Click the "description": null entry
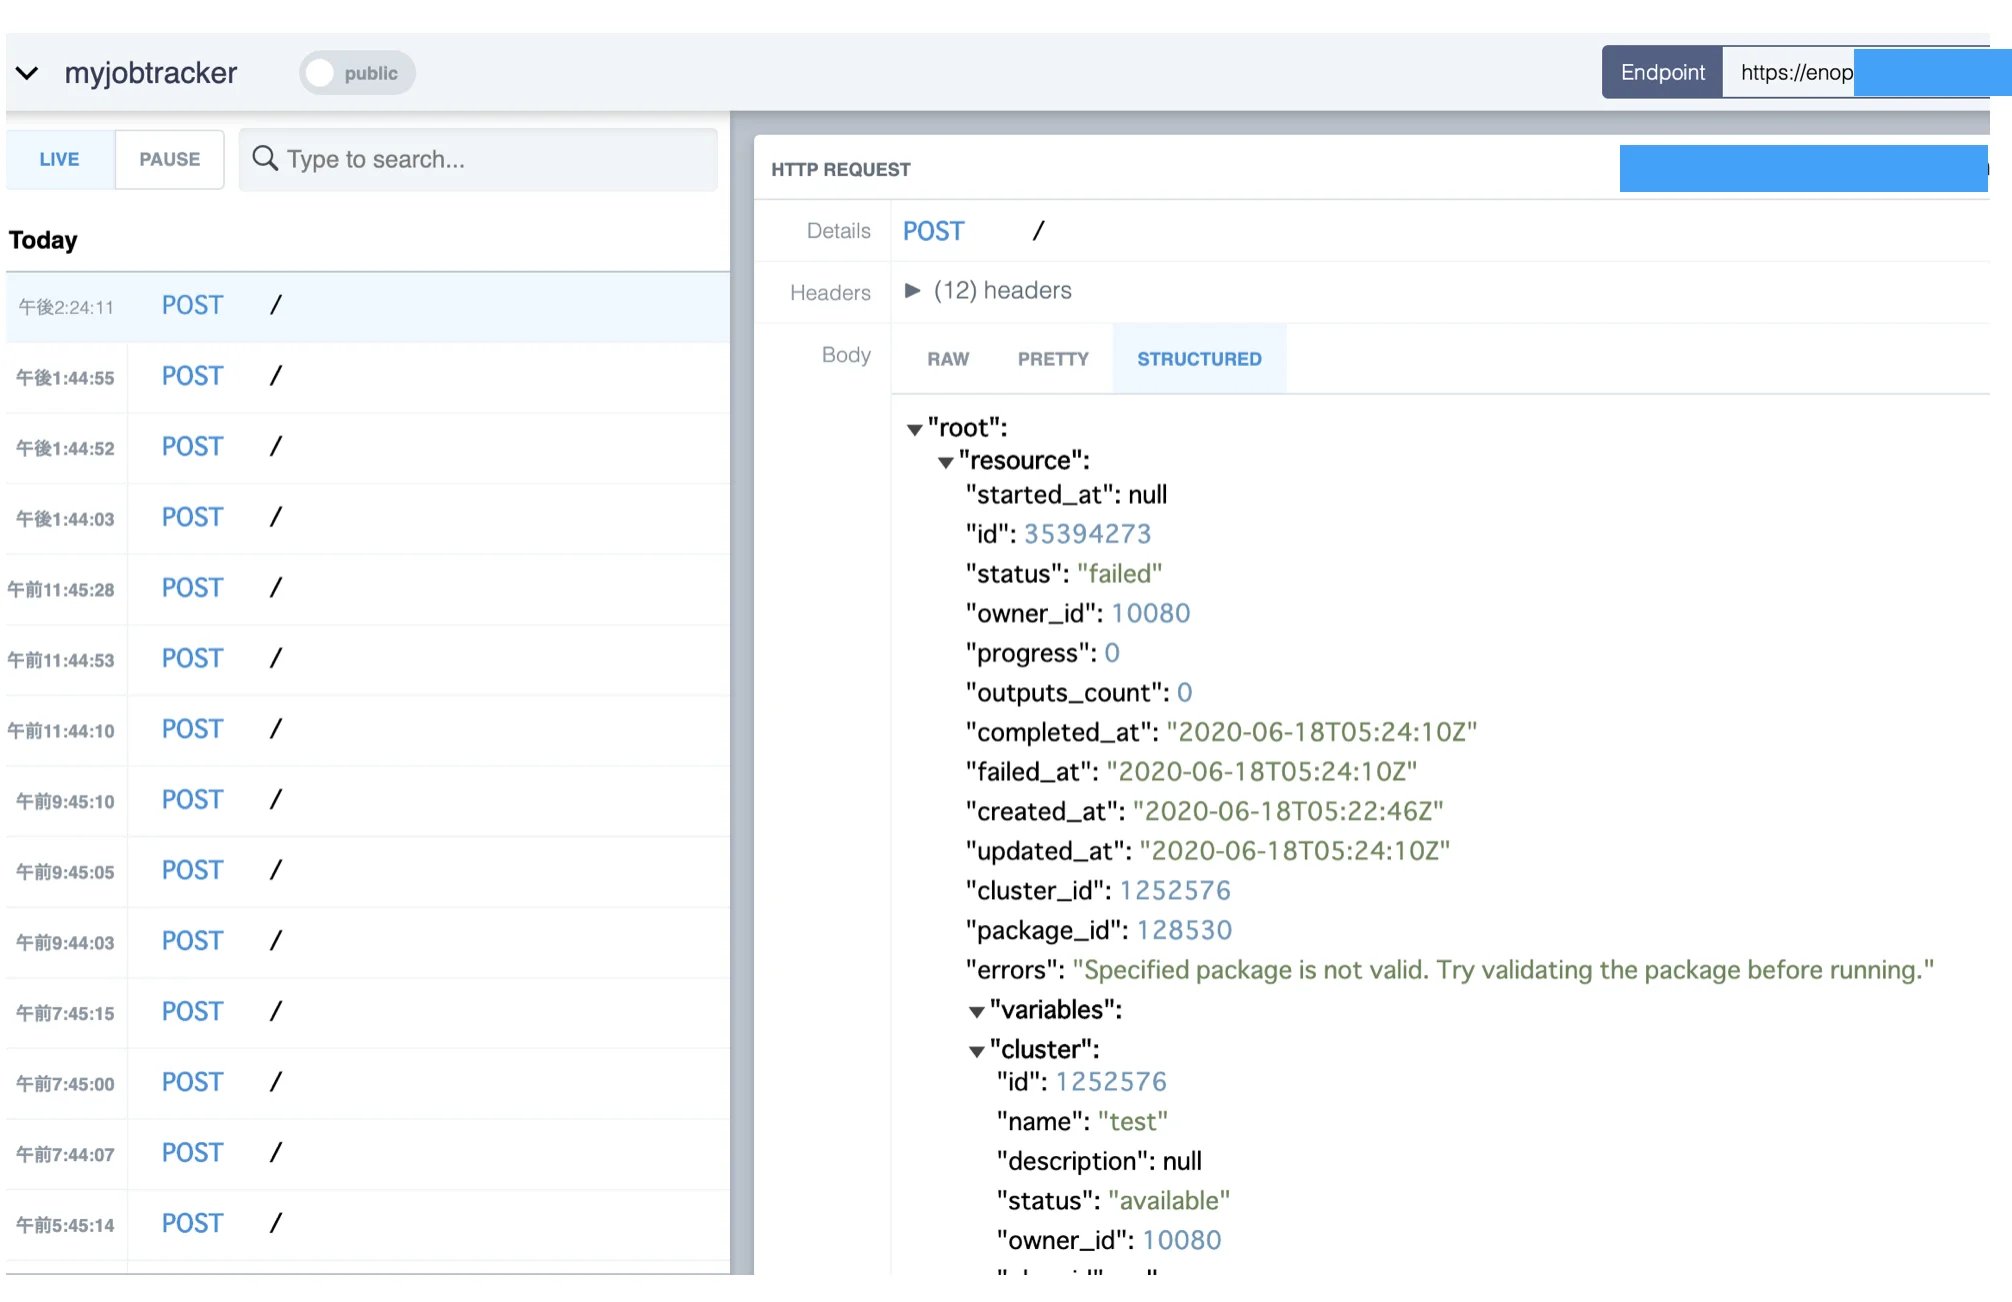 point(1099,1161)
